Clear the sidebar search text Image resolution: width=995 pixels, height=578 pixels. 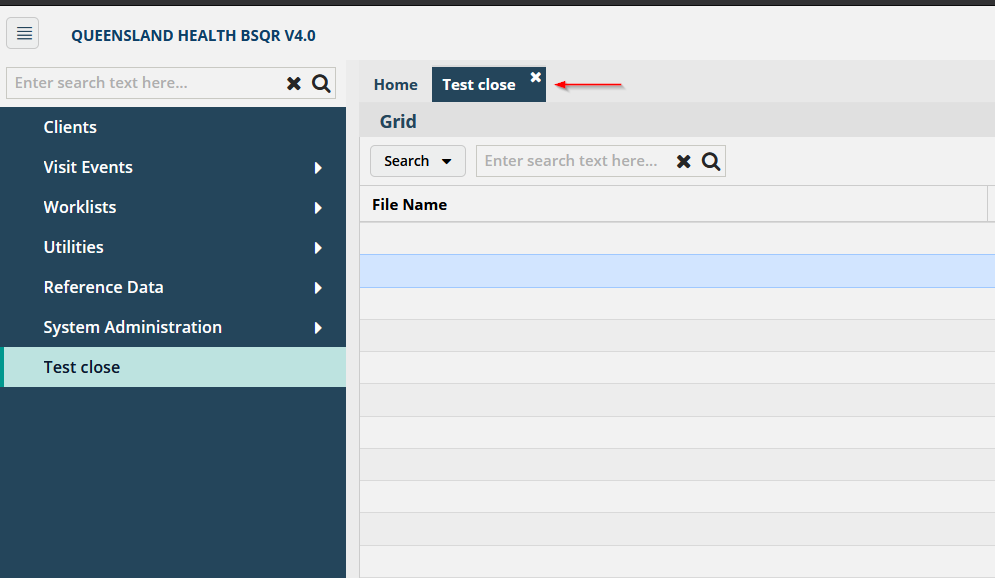(x=294, y=84)
